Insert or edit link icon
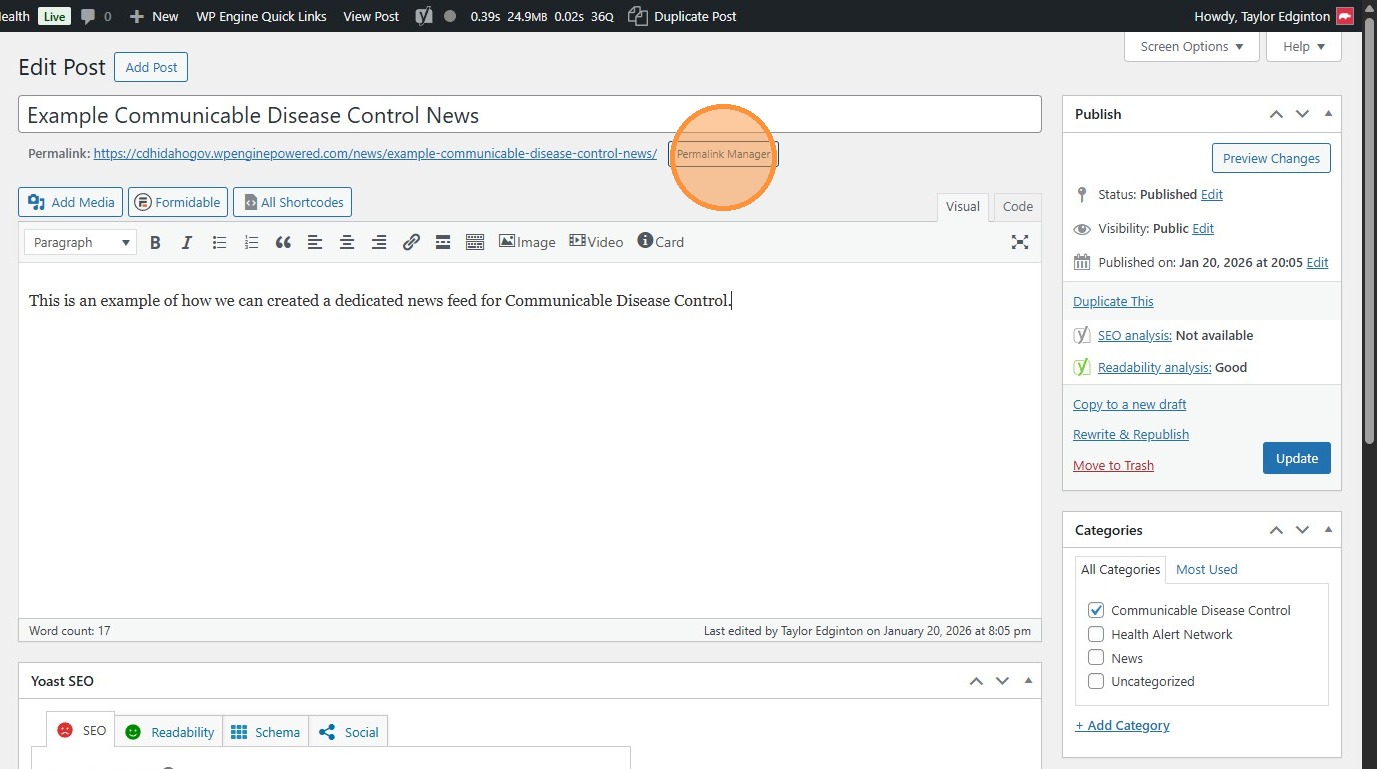This screenshot has height=769, width=1377. pyautogui.click(x=411, y=242)
